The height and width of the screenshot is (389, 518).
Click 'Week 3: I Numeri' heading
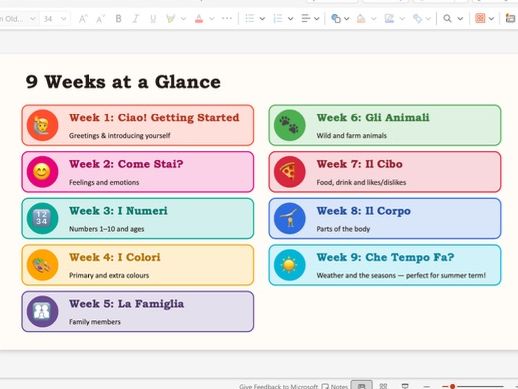point(118,211)
